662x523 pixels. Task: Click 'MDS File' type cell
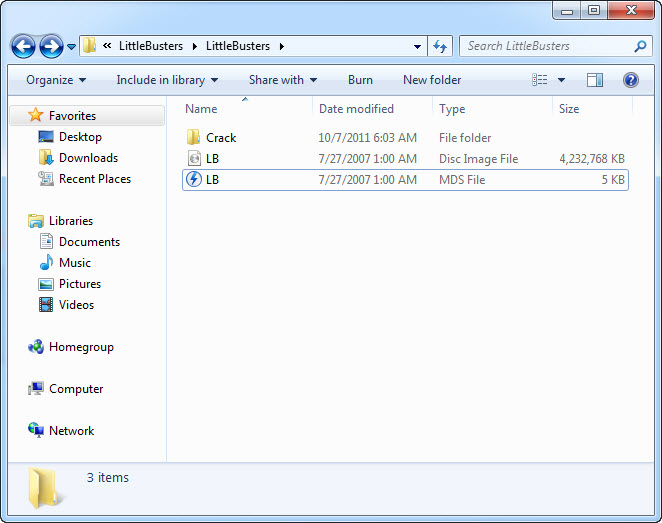coord(462,180)
